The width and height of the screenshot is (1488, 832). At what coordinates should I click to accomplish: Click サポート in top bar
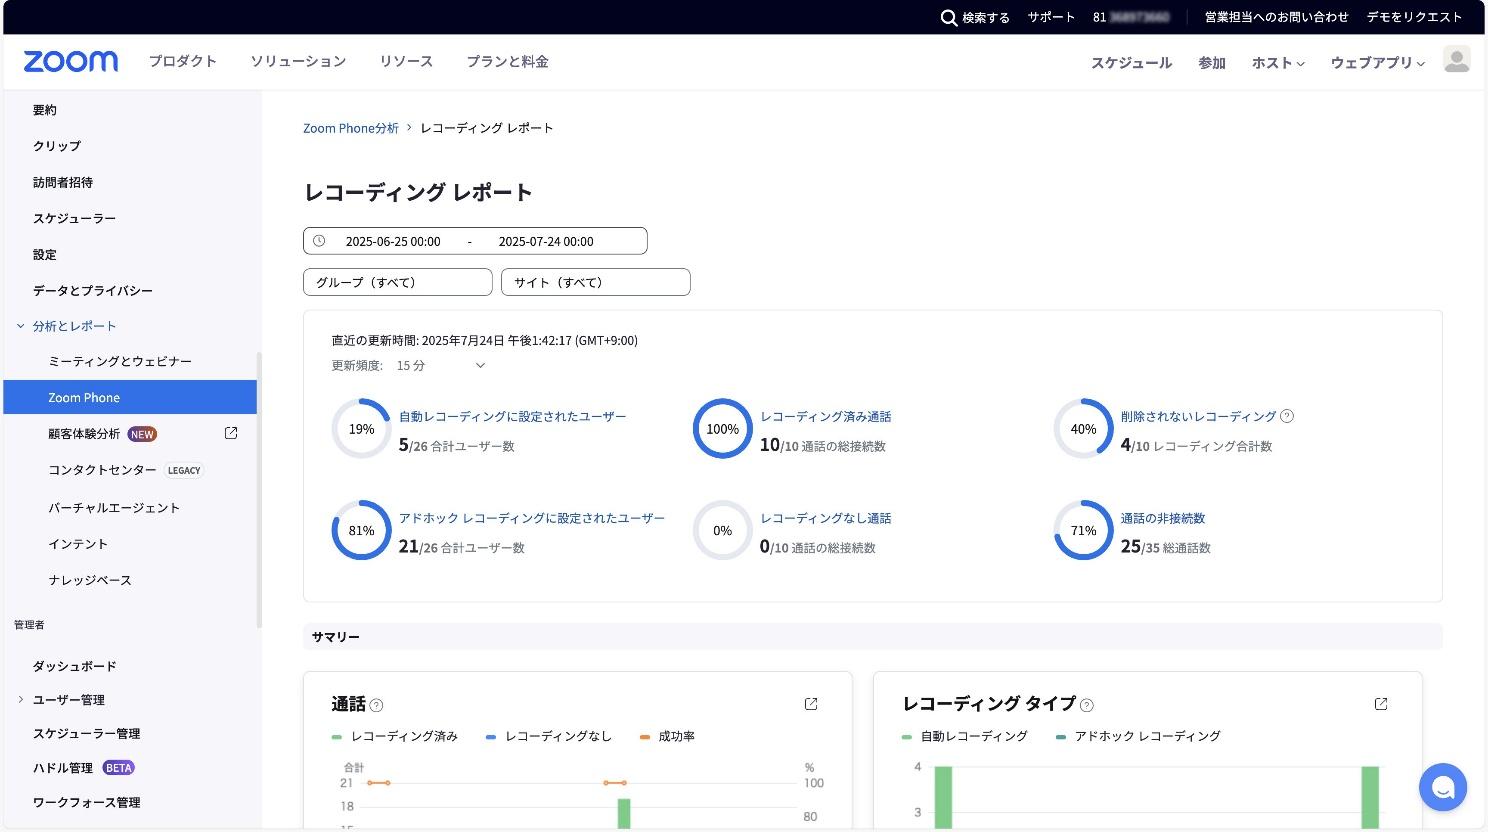pos(1051,17)
